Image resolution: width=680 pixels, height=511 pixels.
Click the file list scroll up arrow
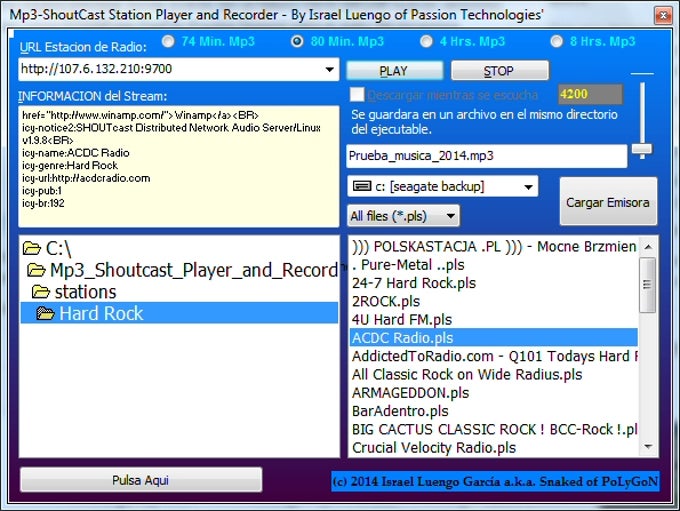[x=648, y=247]
